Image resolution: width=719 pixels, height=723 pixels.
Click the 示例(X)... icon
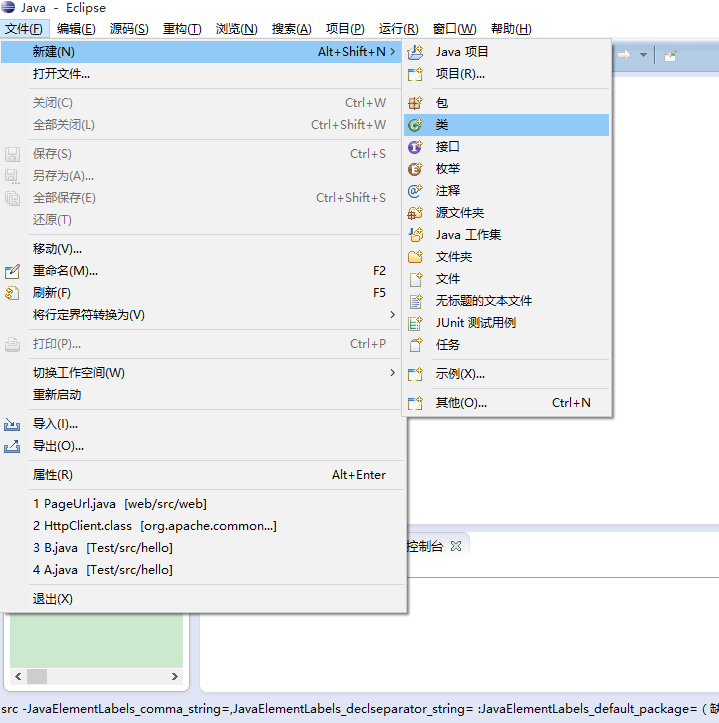coord(415,374)
